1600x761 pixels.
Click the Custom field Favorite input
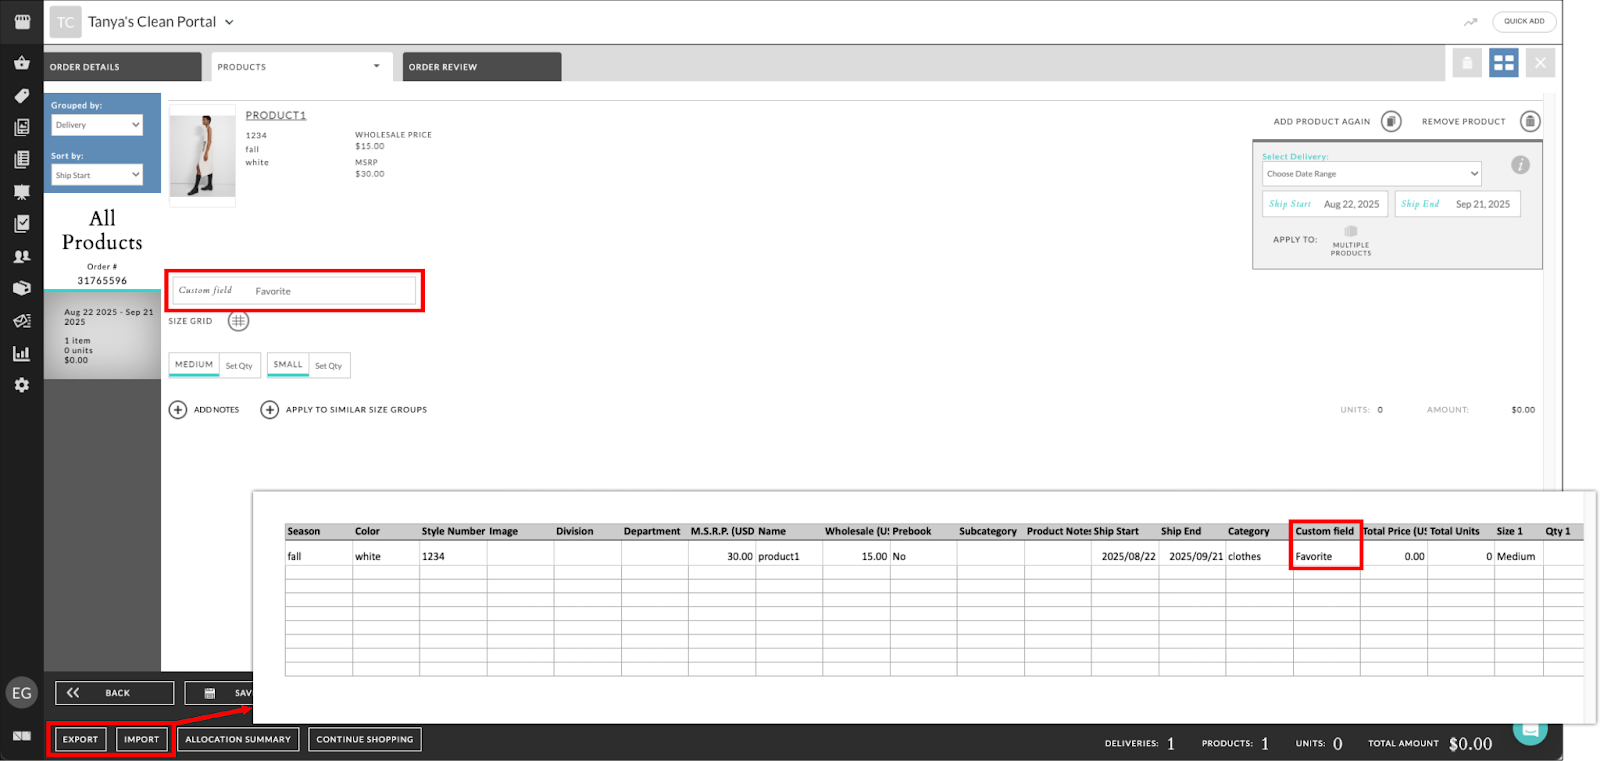pyautogui.click(x=294, y=291)
